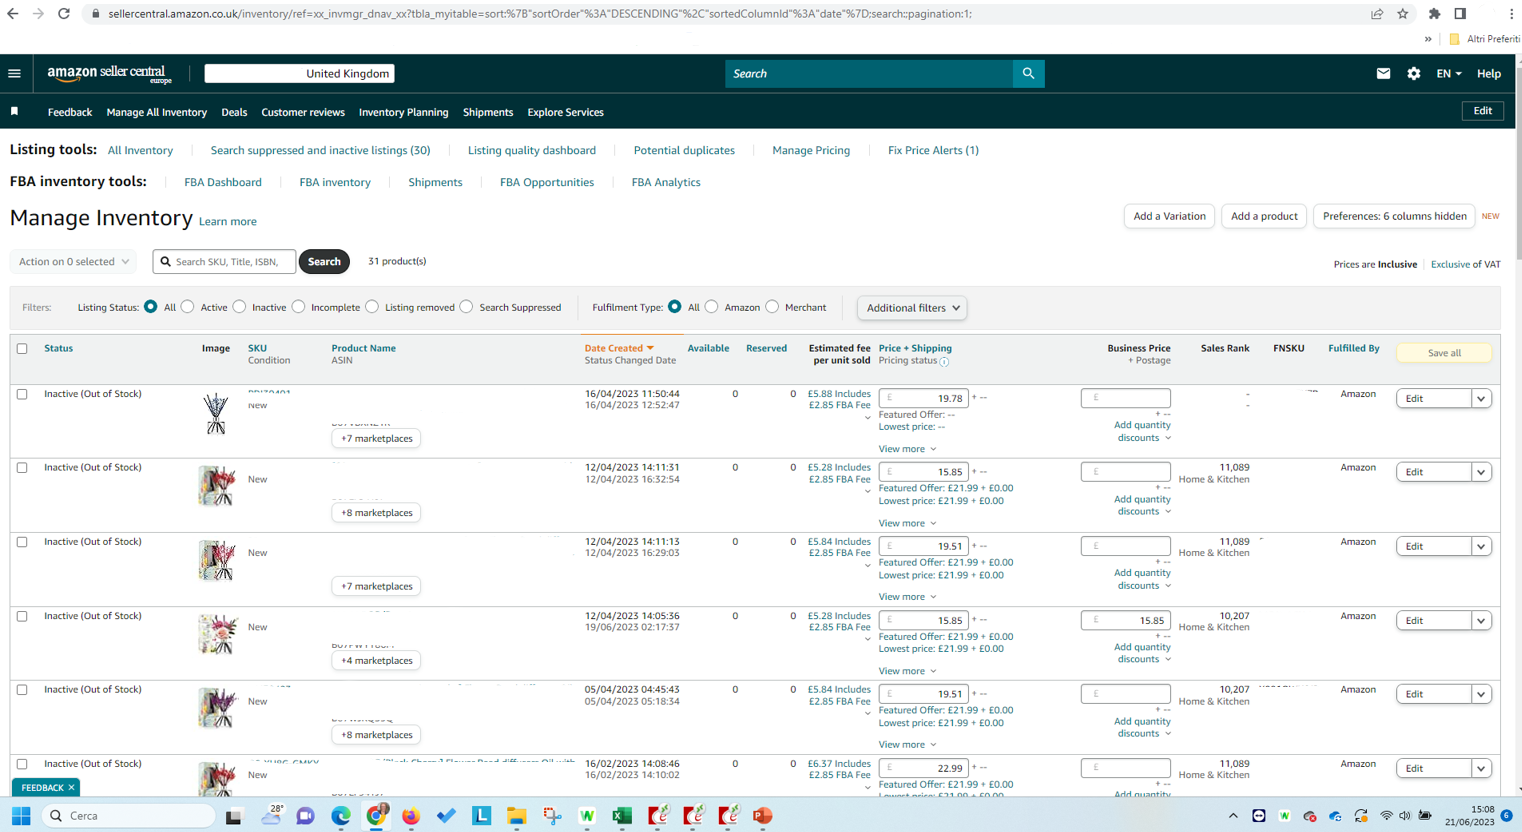This screenshot has width=1522, height=832.
Task: Select the select-all checkbox in table header
Action: click(x=22, y=349)
